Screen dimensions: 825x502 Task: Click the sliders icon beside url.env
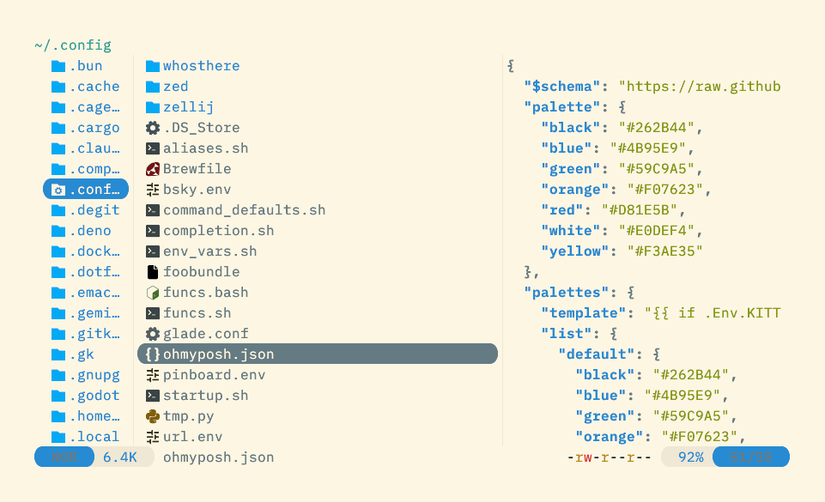pyautogui.click(x=153, y=437)
